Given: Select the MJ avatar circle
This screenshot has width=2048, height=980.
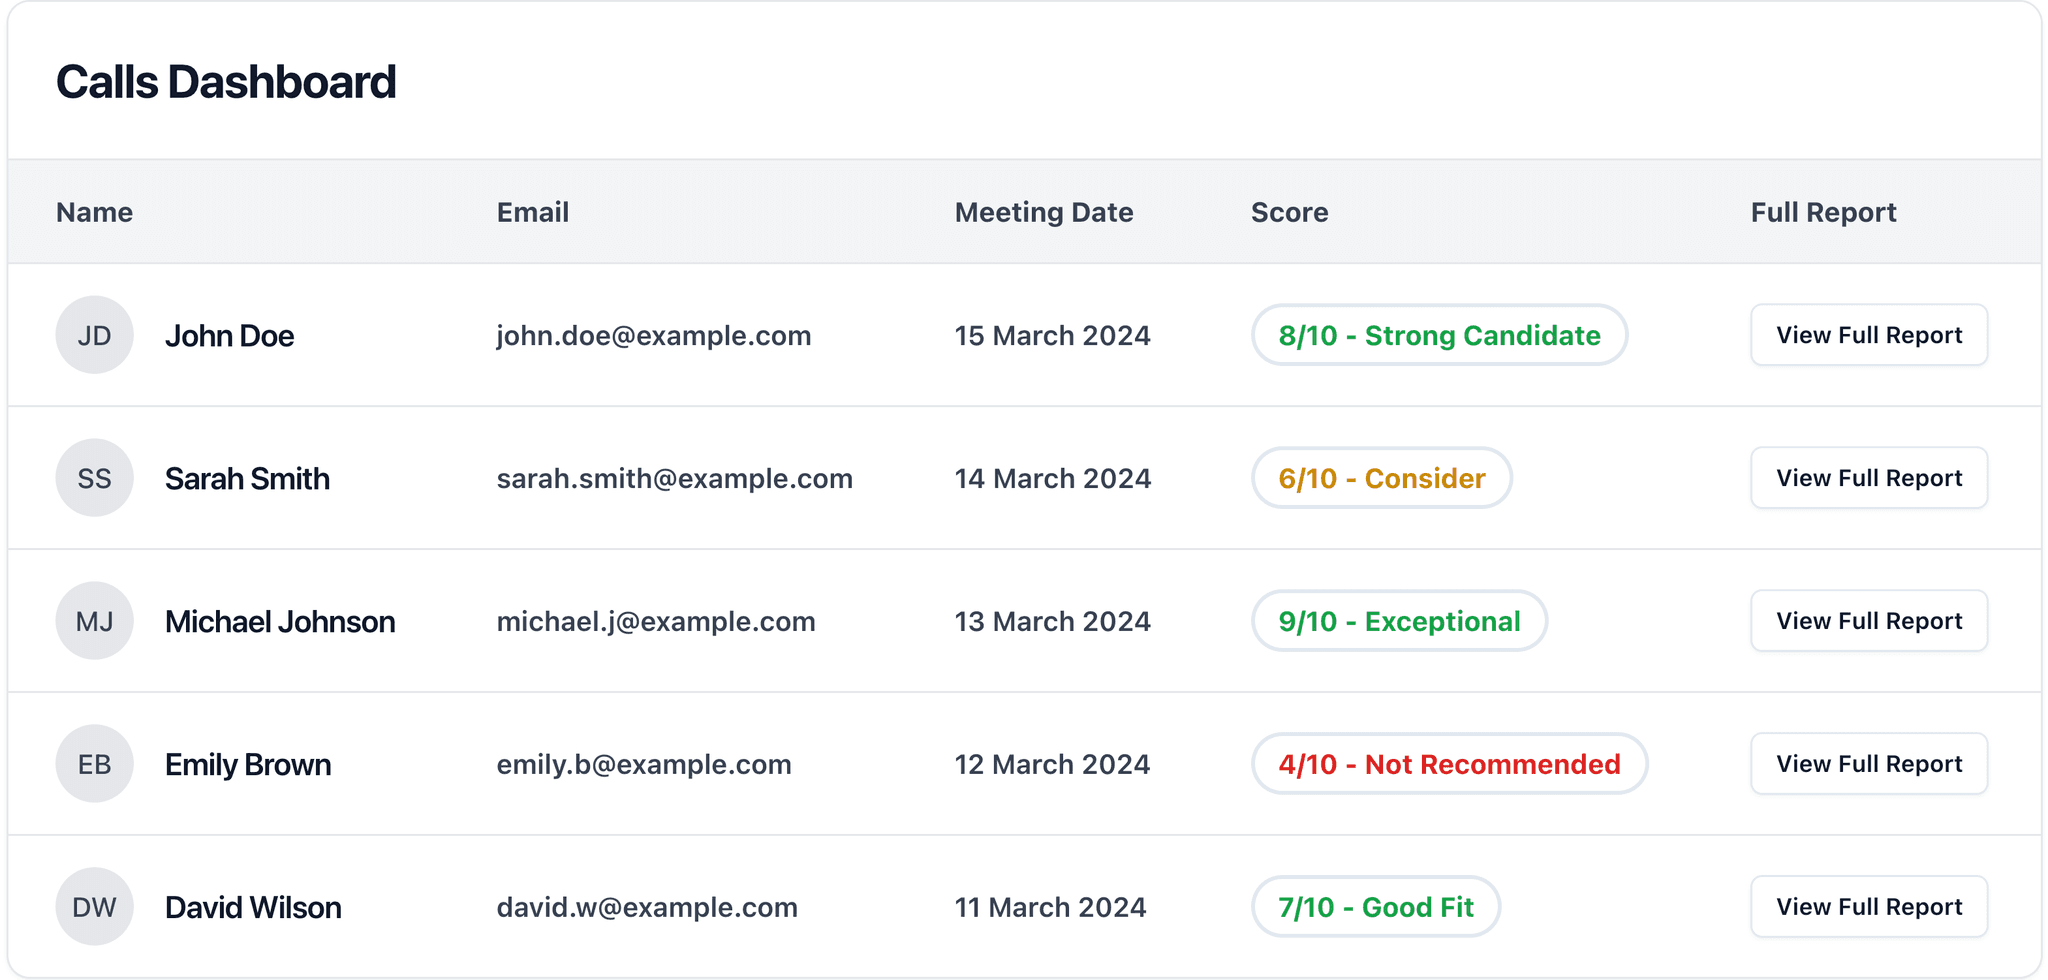Looking at the screenshot, I should click(x=95, y=621).
